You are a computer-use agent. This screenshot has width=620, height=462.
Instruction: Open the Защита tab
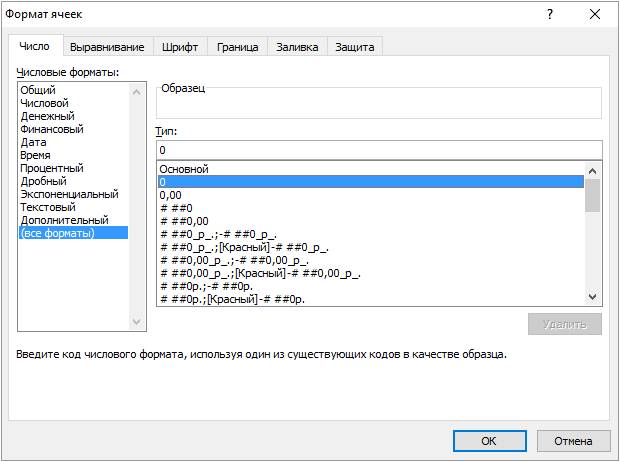(x=354, y=47)
